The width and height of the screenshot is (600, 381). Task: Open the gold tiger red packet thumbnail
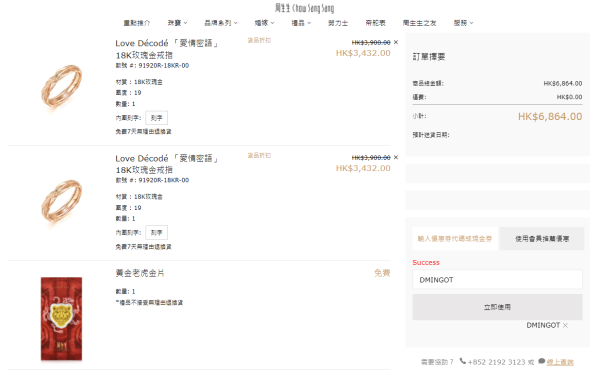point(62,319)
